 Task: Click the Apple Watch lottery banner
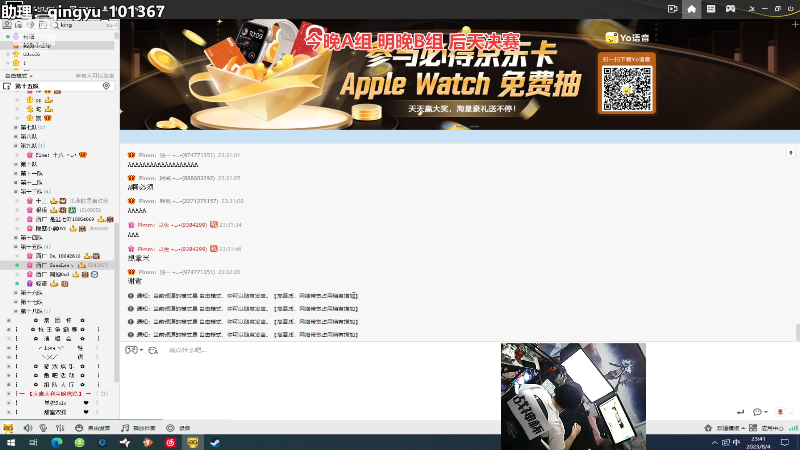click(x=460, y=74)
